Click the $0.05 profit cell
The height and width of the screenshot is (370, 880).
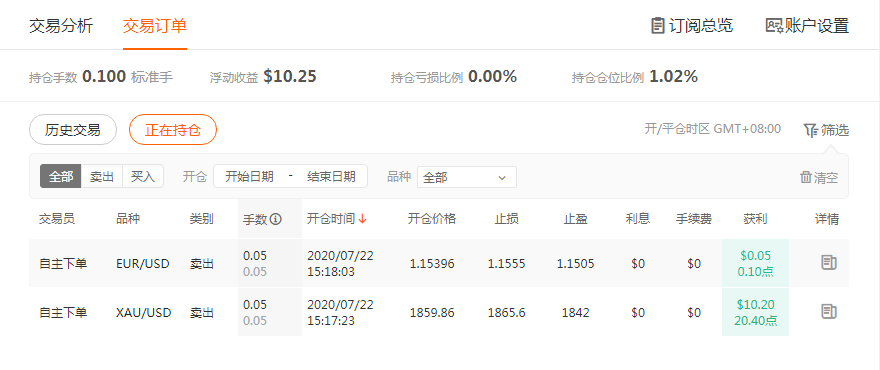(x=755, y=263)
